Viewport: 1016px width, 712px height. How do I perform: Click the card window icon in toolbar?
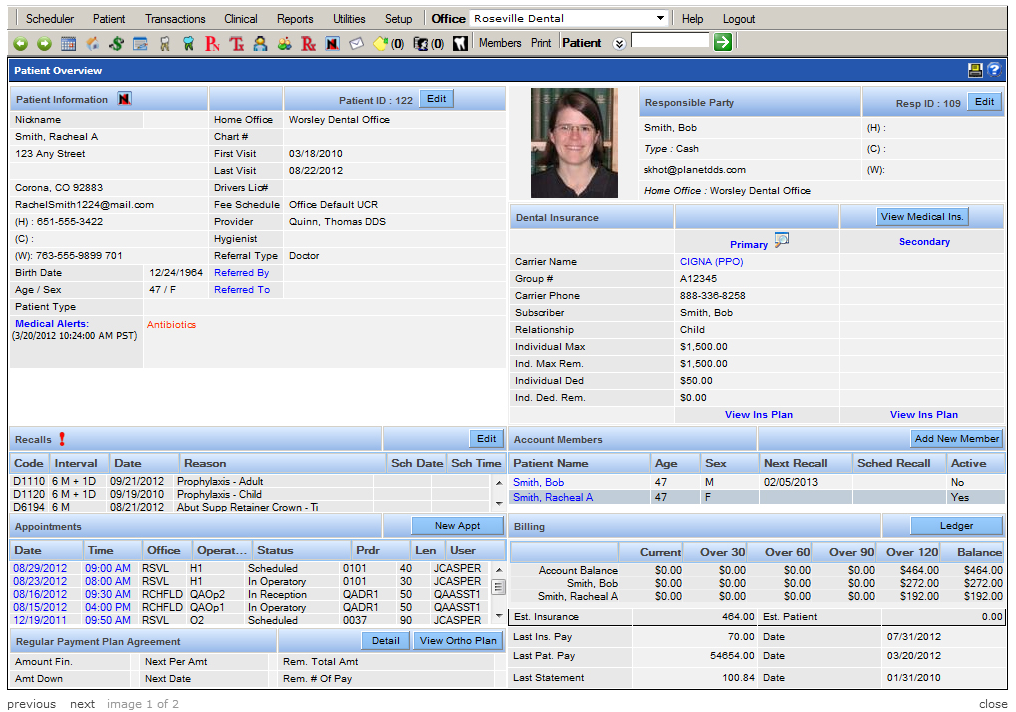[x=140, y=43]
